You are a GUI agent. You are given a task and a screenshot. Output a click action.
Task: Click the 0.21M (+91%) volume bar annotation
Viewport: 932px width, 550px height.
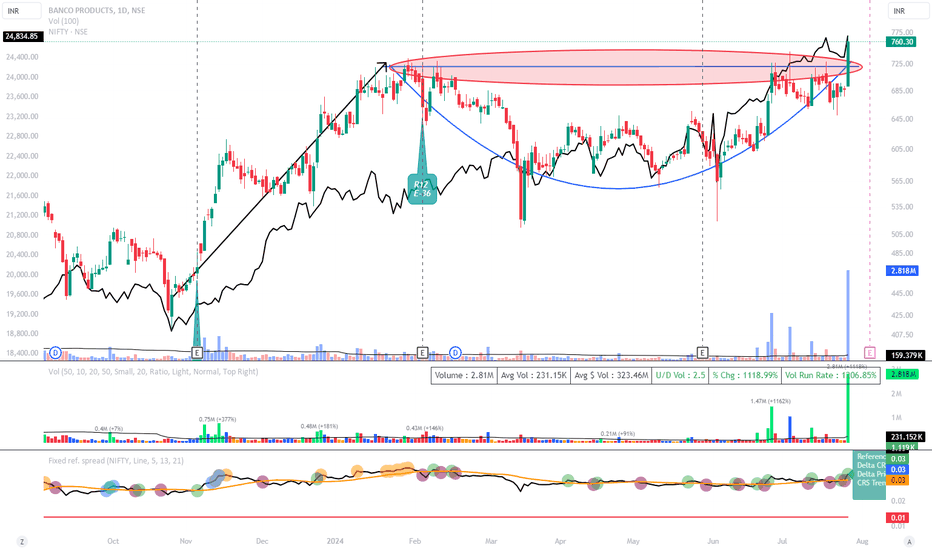point(618,433)
